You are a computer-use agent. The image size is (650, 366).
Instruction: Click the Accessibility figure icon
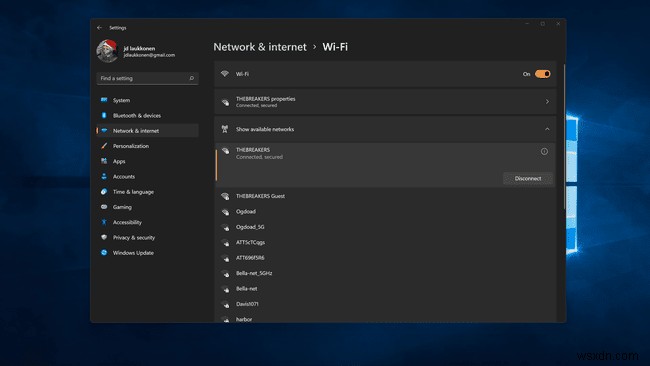[104, 222]
